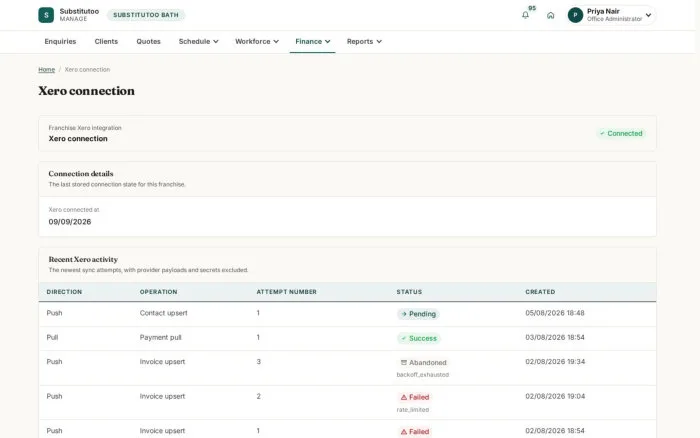Click the rate_limited error text

(412, 410)
